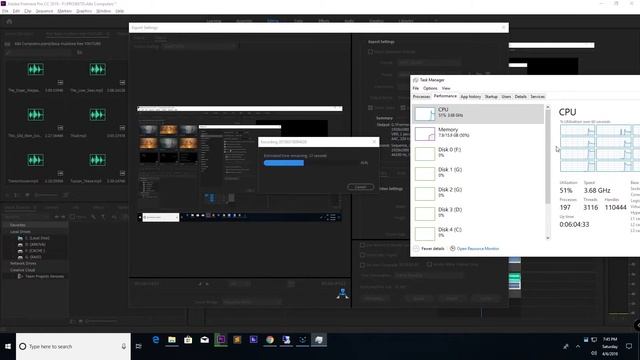Open the Markers menu in Premiere Pro
This screenshot has height=360, width=640.
[64, 11]
